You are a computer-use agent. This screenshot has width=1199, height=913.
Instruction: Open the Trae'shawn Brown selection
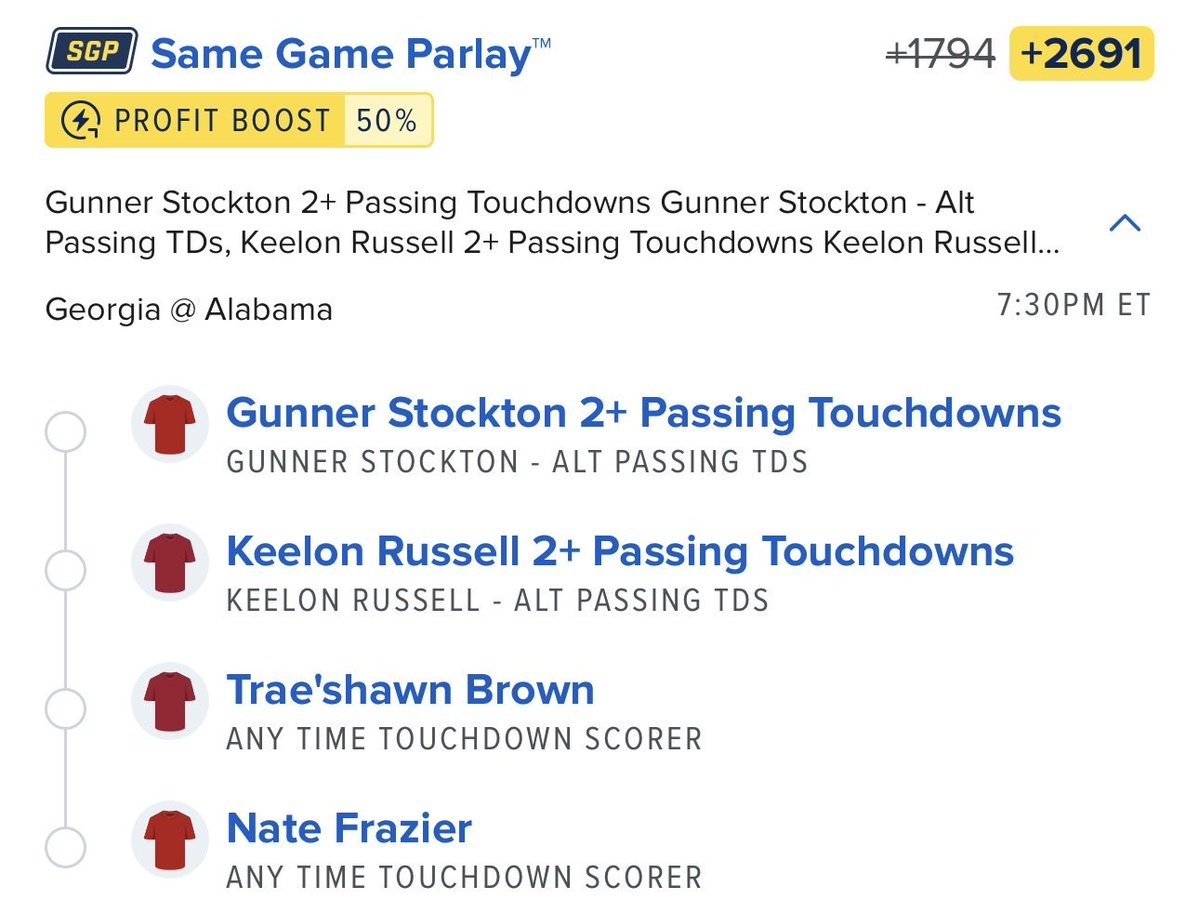coord(411,690)
